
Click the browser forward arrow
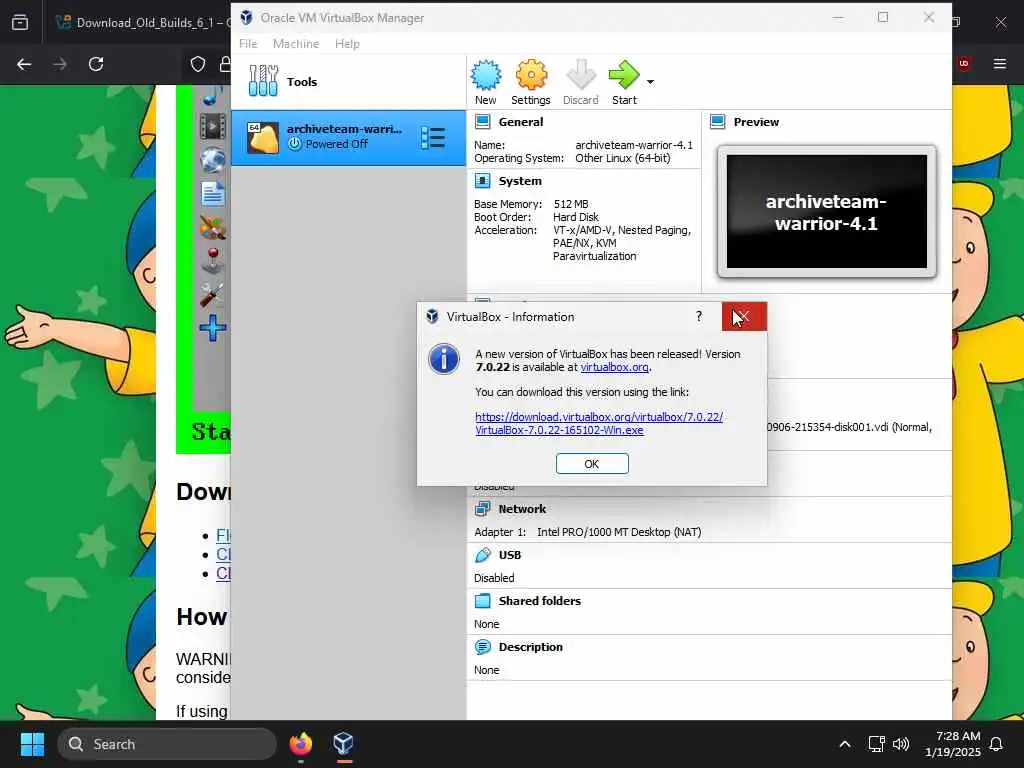pyautogui.click(x=60, y=64)
